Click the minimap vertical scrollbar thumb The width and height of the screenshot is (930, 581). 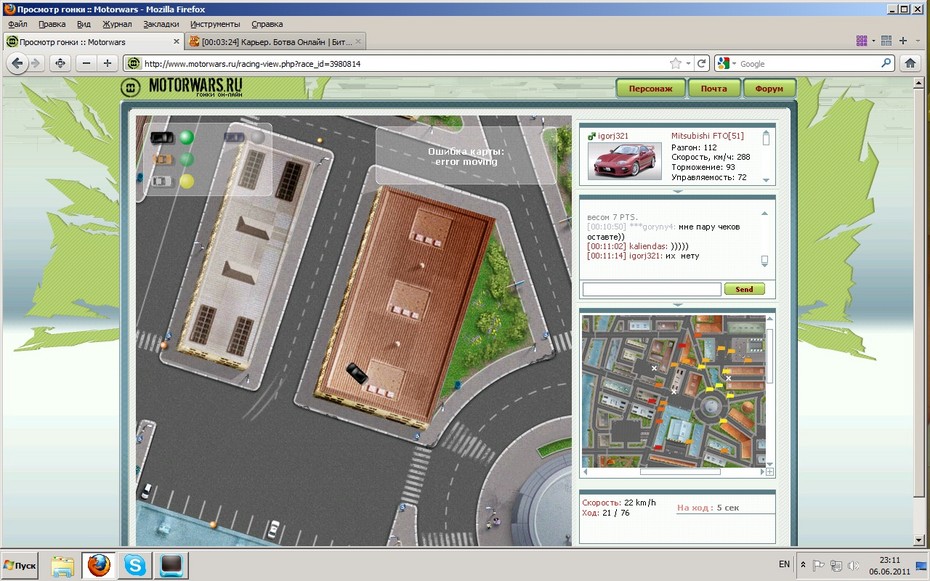coord(769,355)
